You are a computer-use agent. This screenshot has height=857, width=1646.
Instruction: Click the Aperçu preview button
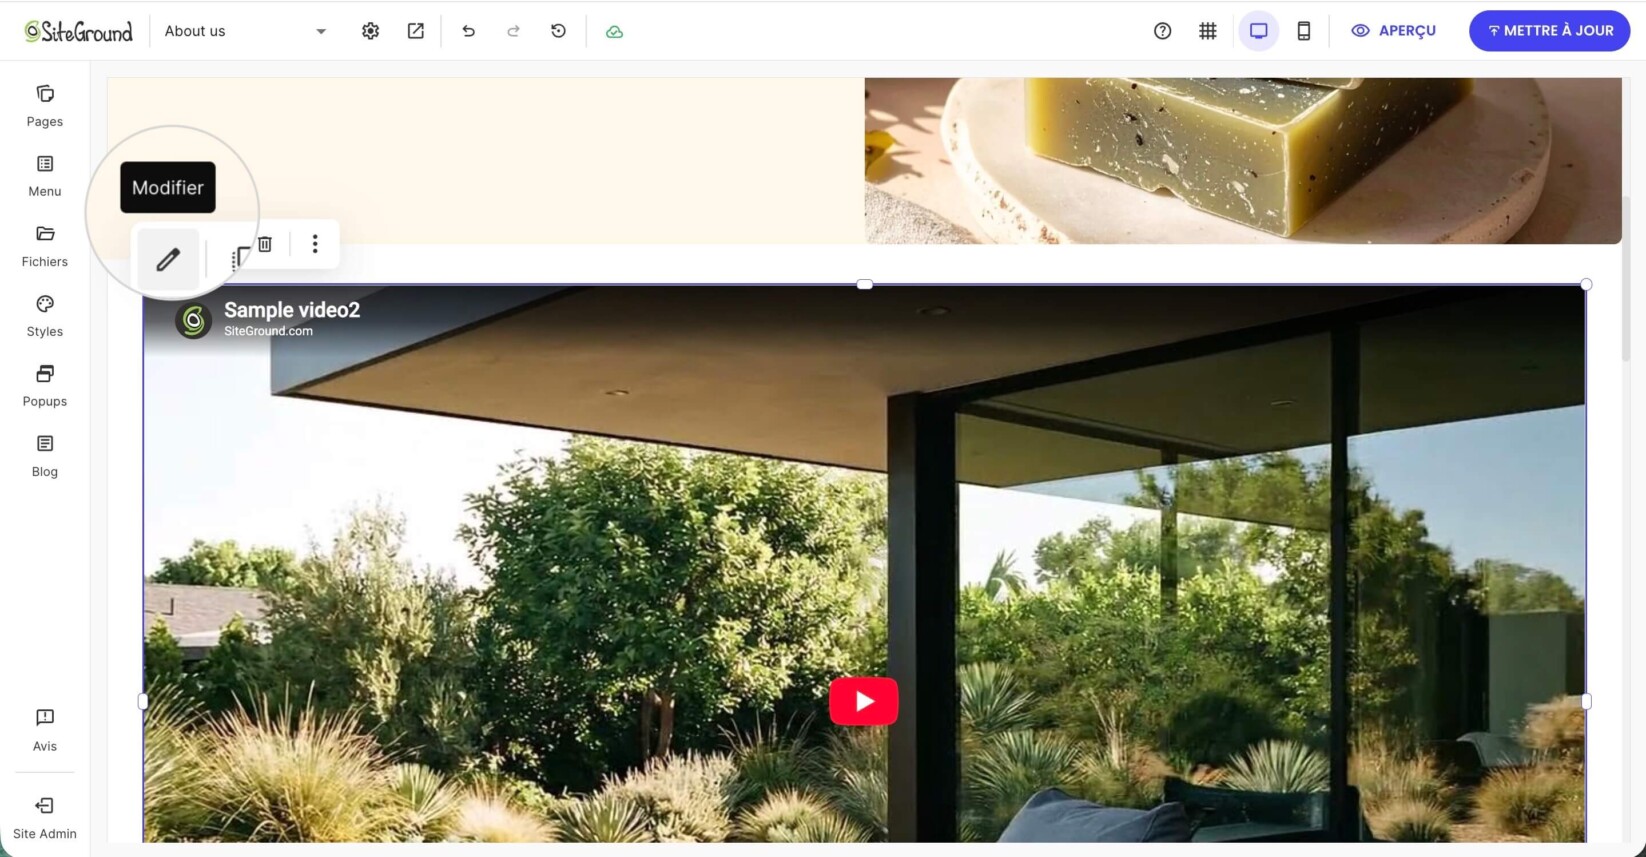point(1393,31)
